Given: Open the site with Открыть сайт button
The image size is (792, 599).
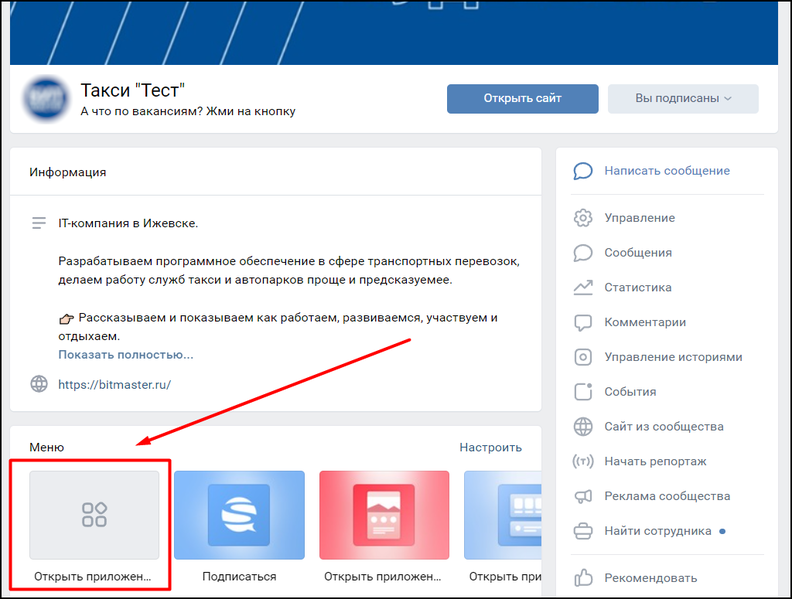Looking at the screenshot, I should click(522, 98).
